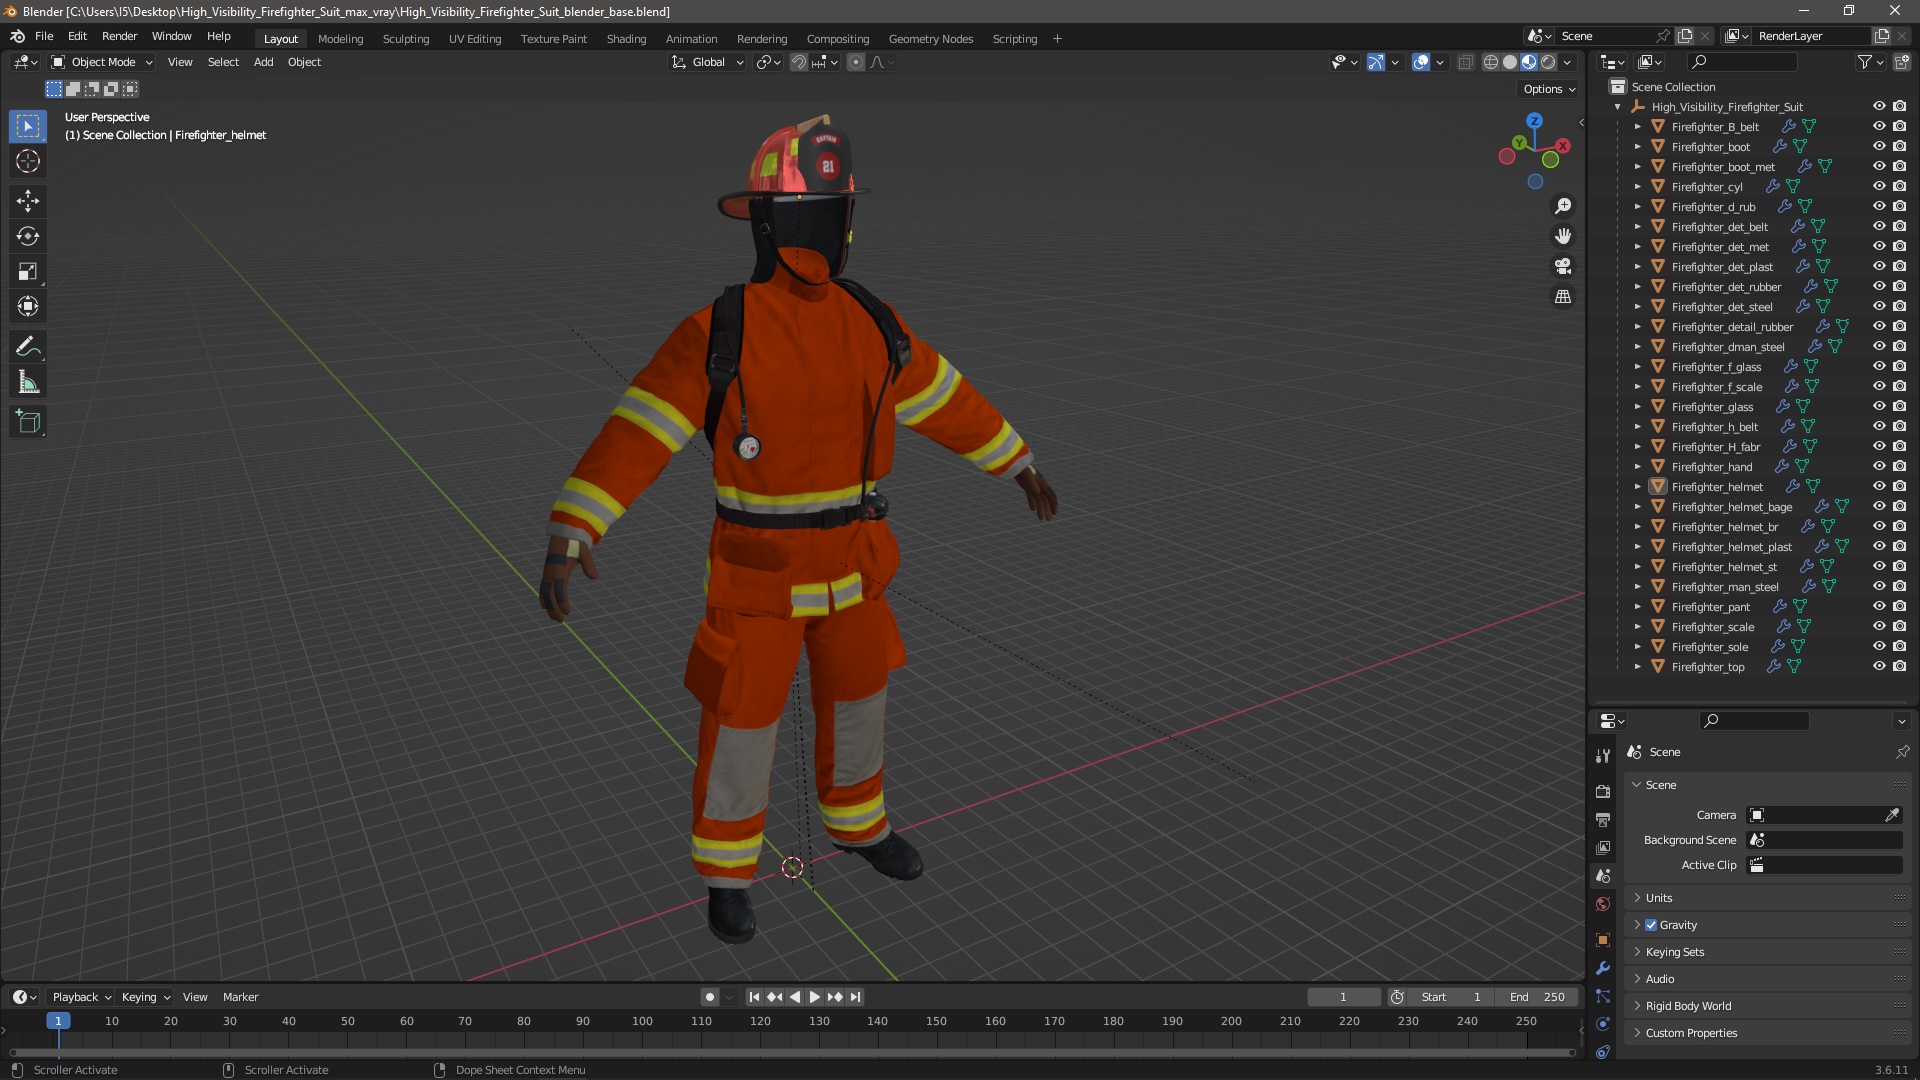Open the World properties tab
Viewport: 1920px width, 1080px height.
pos(1603,904)
